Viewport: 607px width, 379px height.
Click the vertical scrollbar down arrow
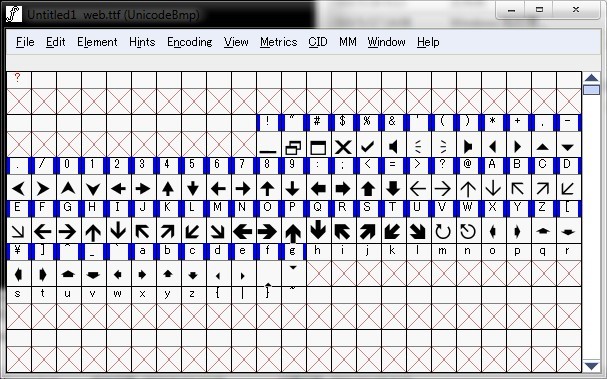click(591, 366)
